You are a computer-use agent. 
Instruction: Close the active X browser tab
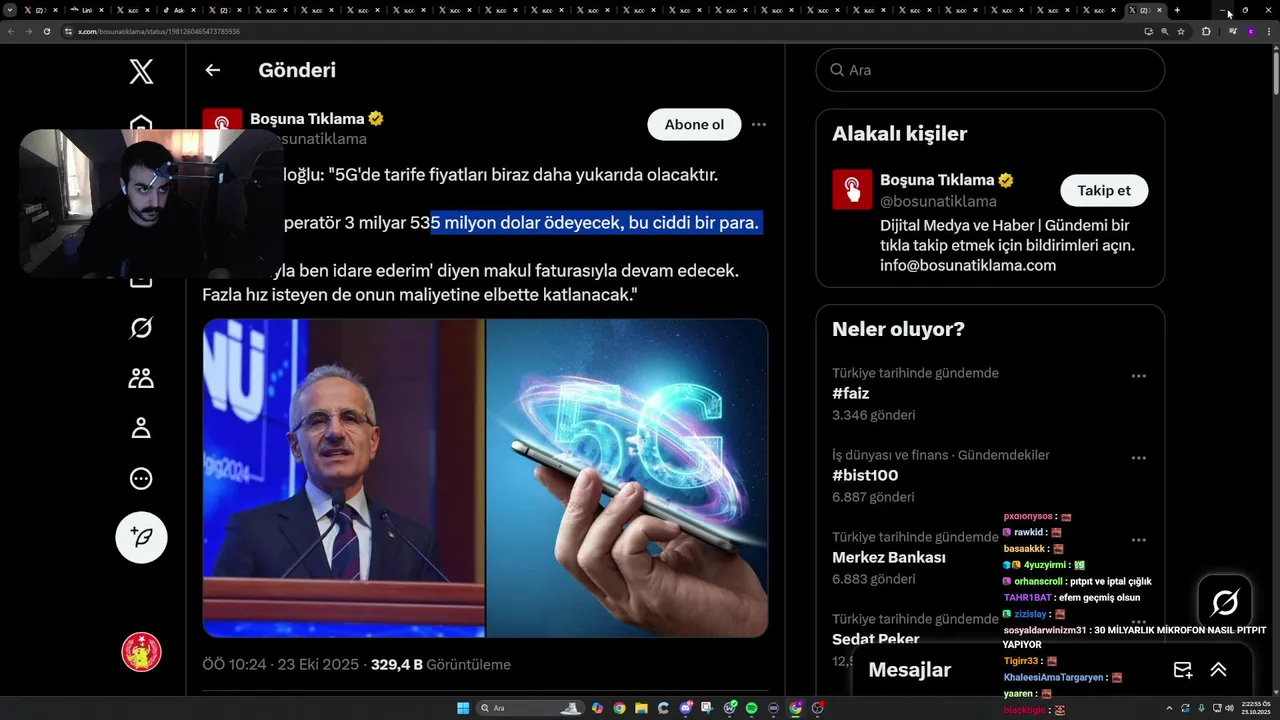coord(1159,10)
